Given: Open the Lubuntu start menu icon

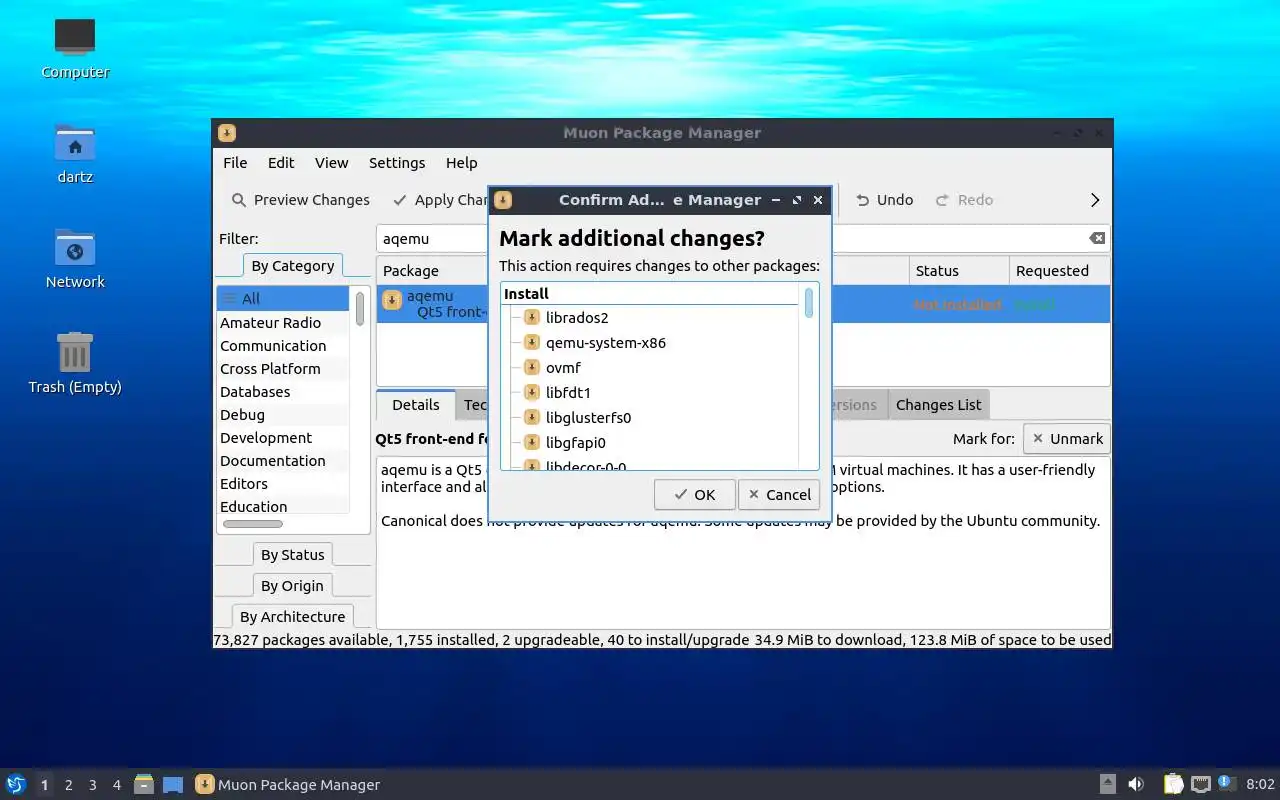Looking at the screenshot, I should (16, 784).
